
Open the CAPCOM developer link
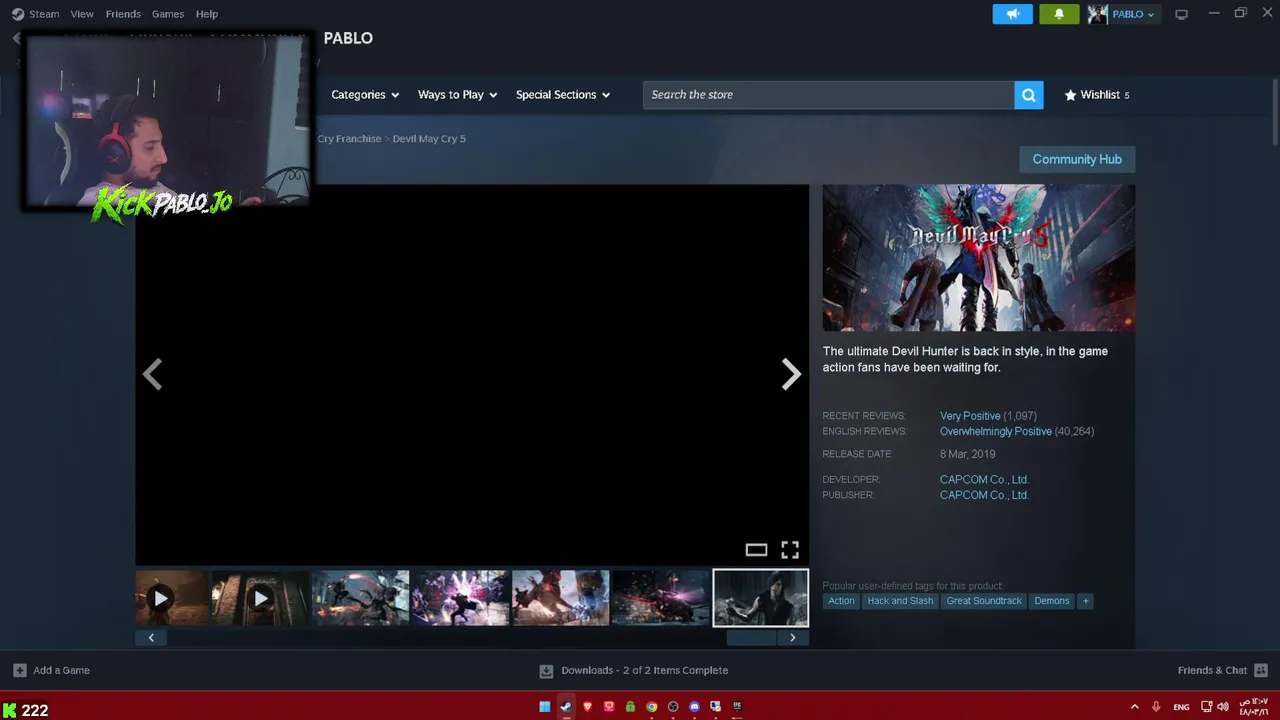click(984, 480)
